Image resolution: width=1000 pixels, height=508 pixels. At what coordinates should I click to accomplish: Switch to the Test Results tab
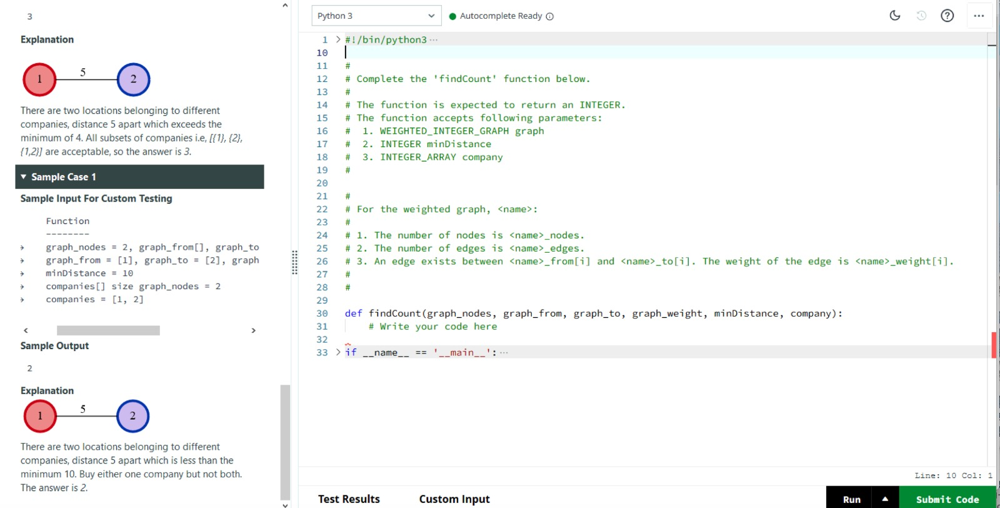tap(349, 499)
